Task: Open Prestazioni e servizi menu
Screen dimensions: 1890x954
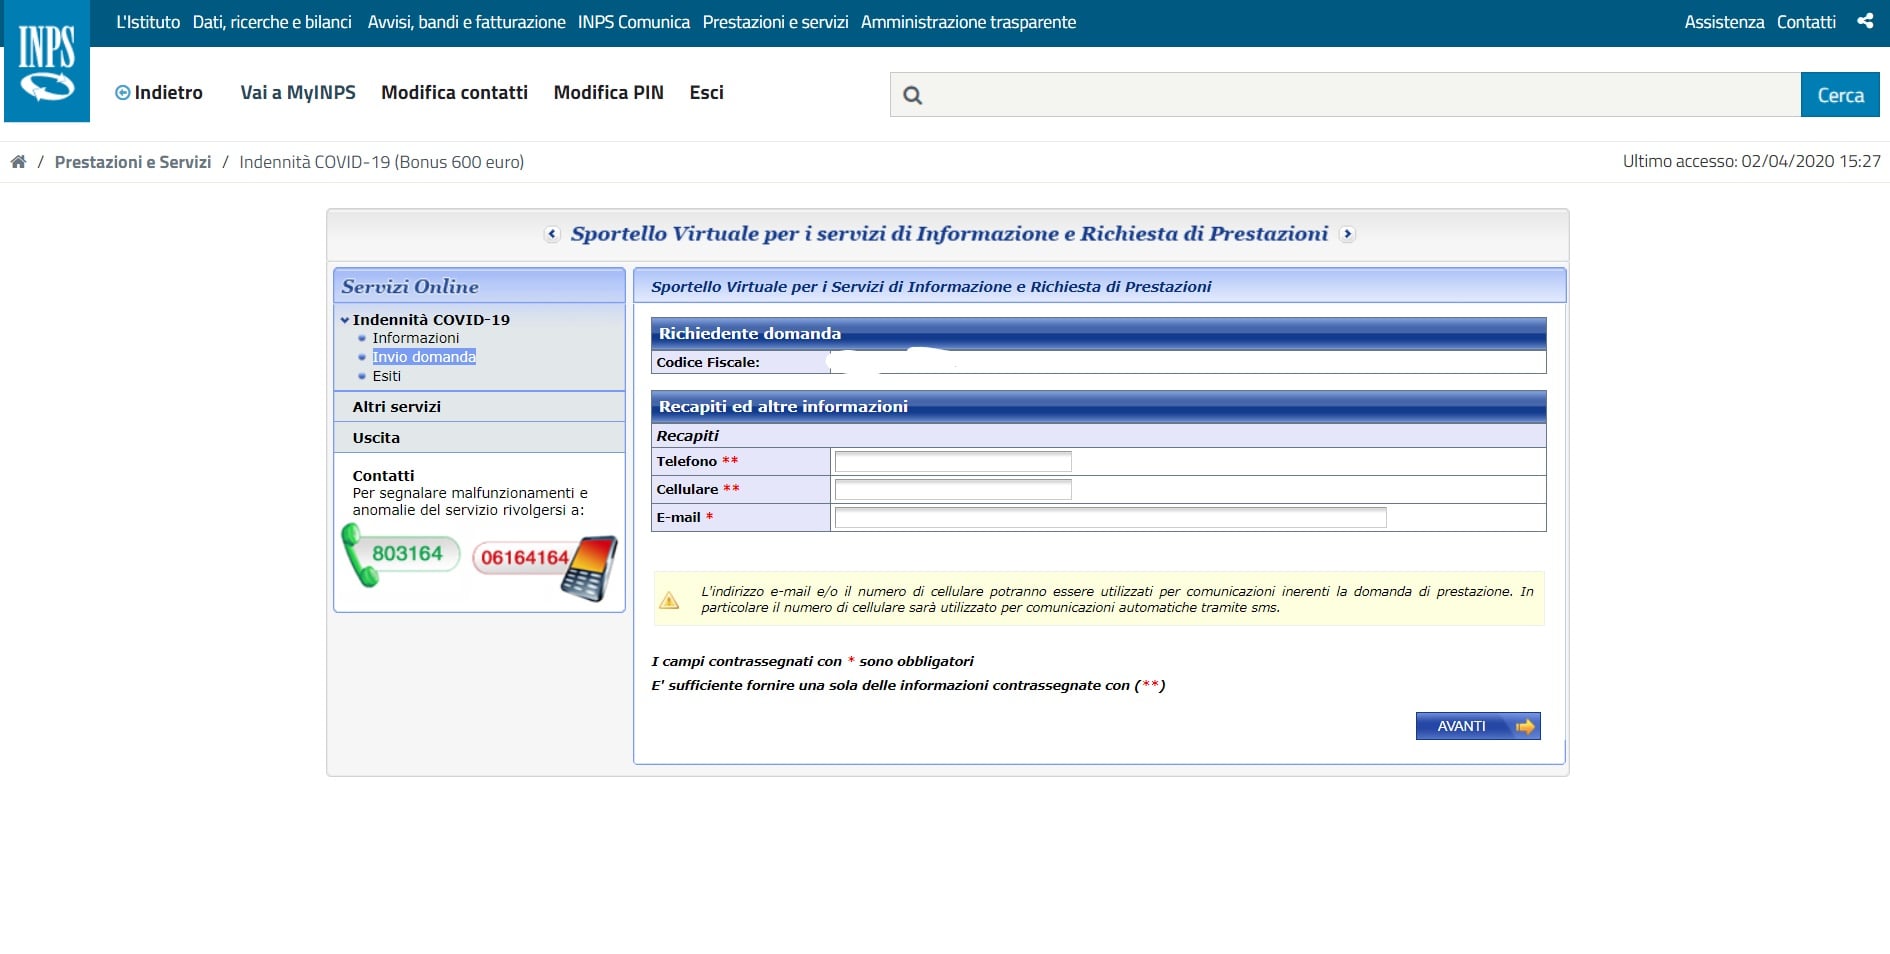Action: click(x=775, y=22)
